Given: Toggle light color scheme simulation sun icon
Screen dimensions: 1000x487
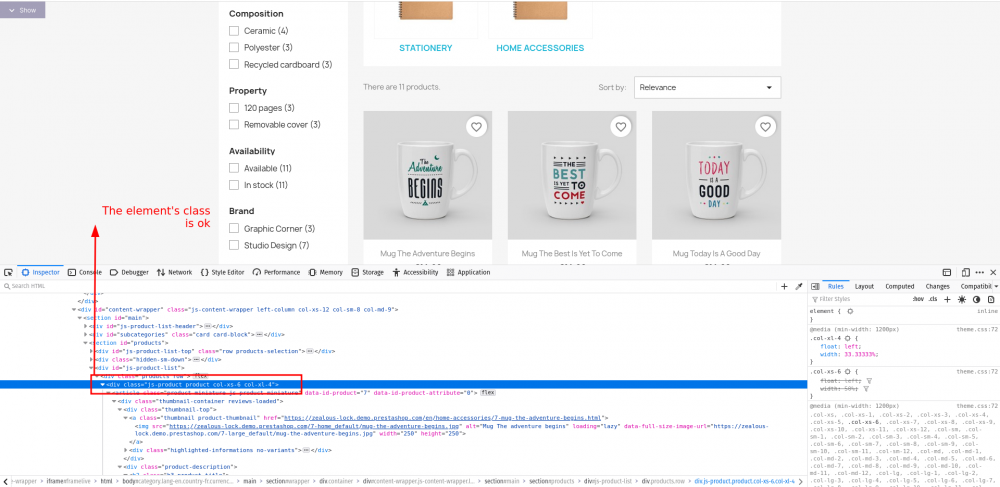Looking at the screenshot, I should [962, 299].
